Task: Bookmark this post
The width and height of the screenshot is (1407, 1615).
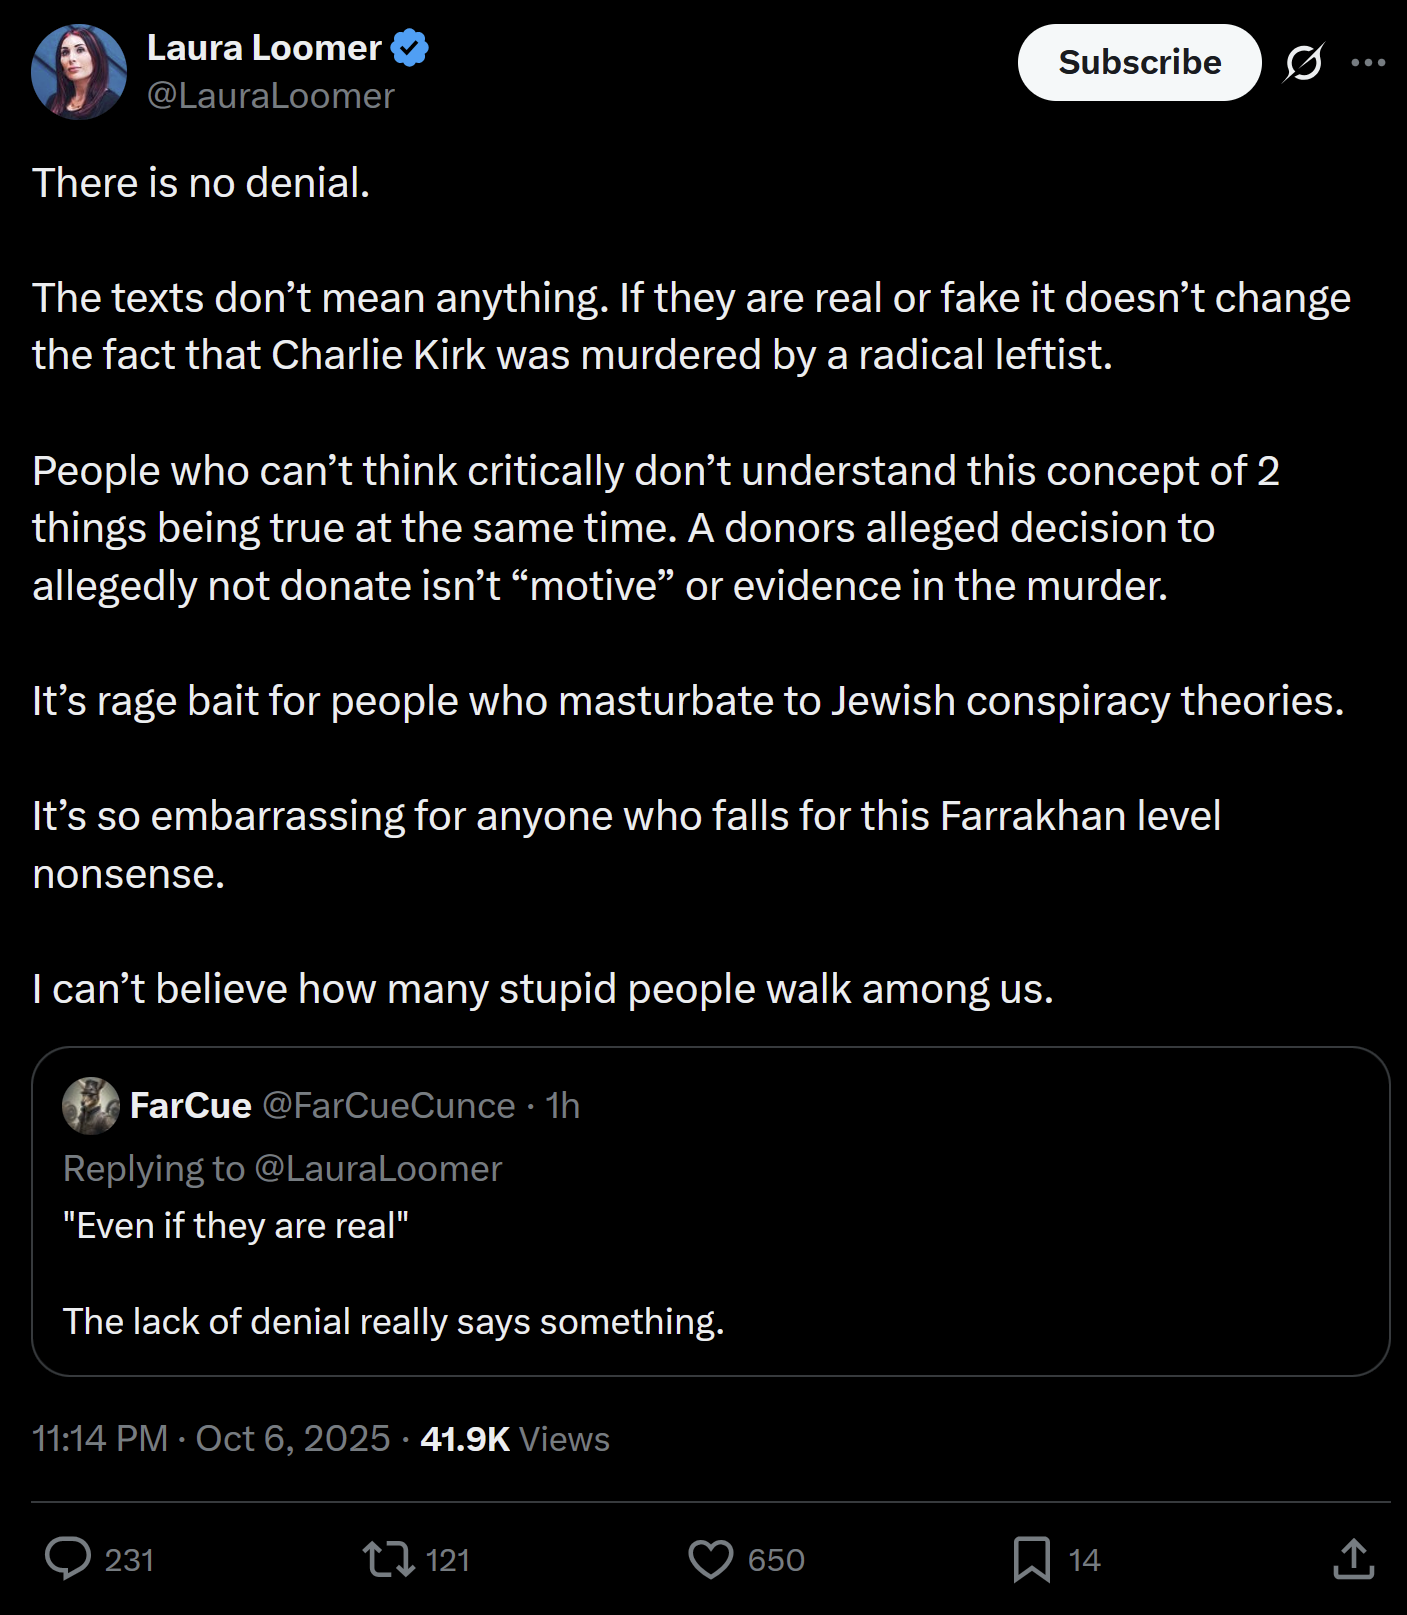Action: [x=1031, y=1559]
